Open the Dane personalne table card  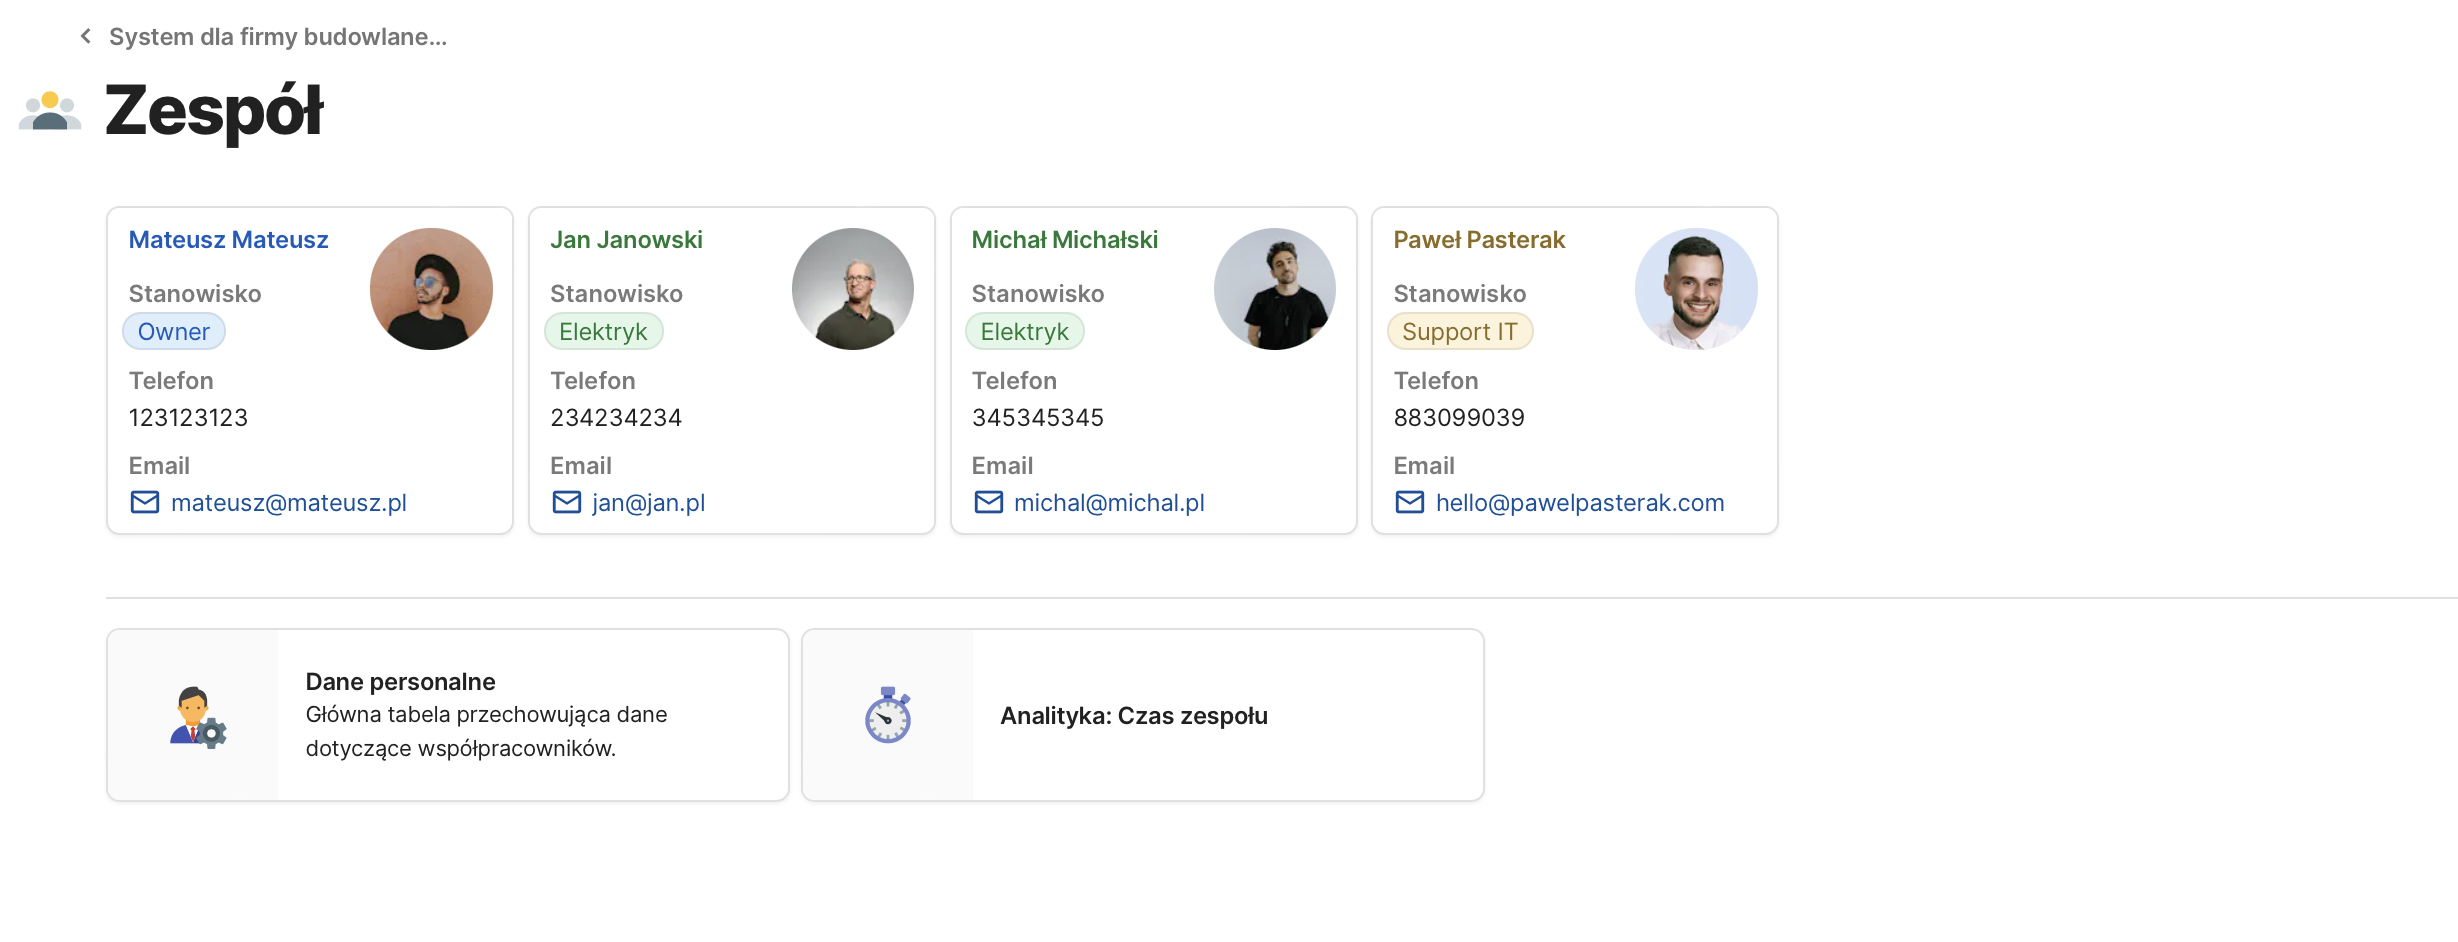coord(486,715)
